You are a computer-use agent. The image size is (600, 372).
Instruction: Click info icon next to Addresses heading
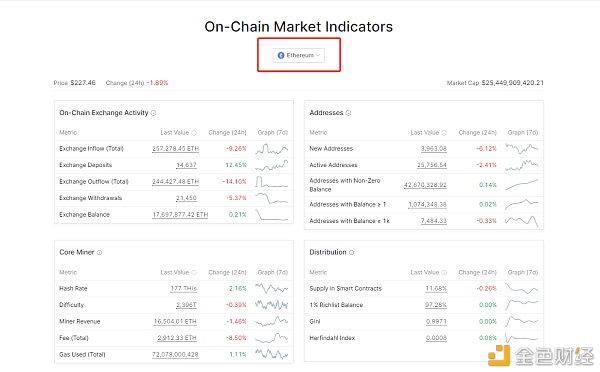(348, 113)
